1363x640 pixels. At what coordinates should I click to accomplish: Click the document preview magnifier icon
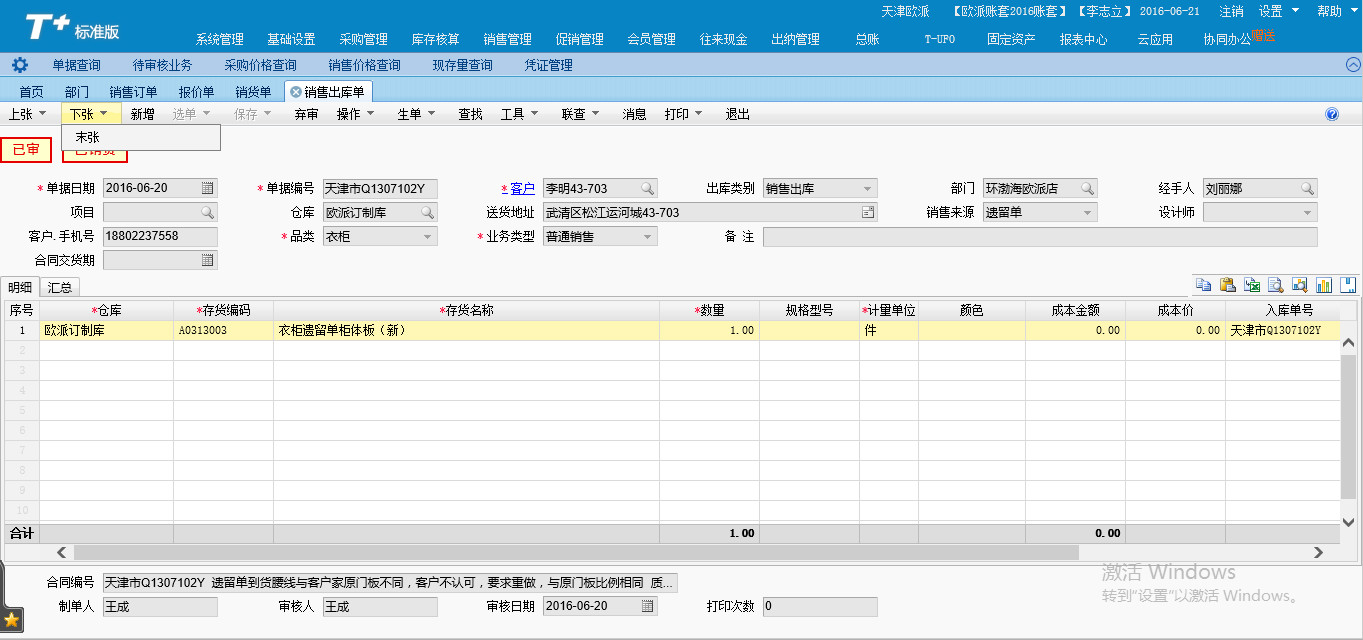1276,285
